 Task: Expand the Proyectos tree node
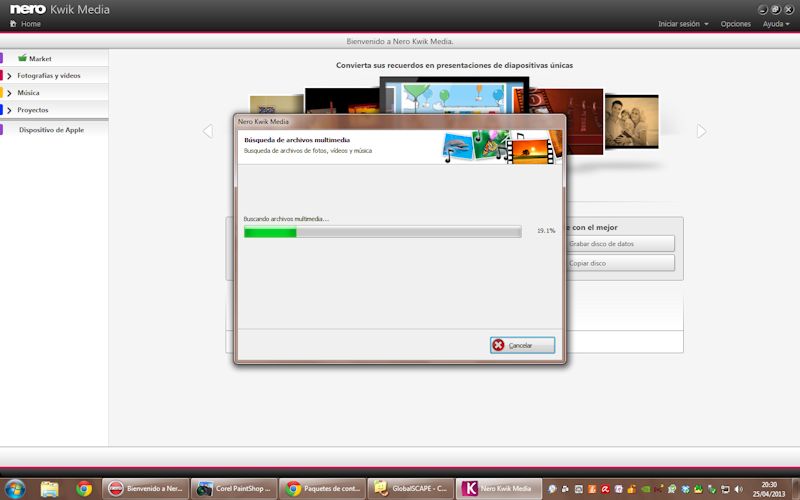click(x=9, y=110)
